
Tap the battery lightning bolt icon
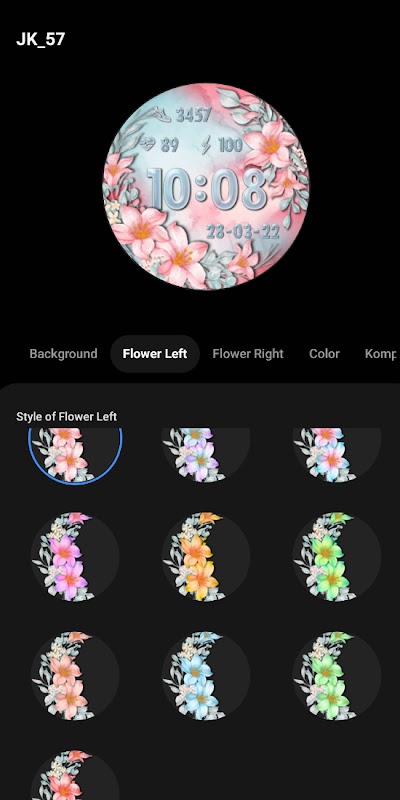(206, 145)
